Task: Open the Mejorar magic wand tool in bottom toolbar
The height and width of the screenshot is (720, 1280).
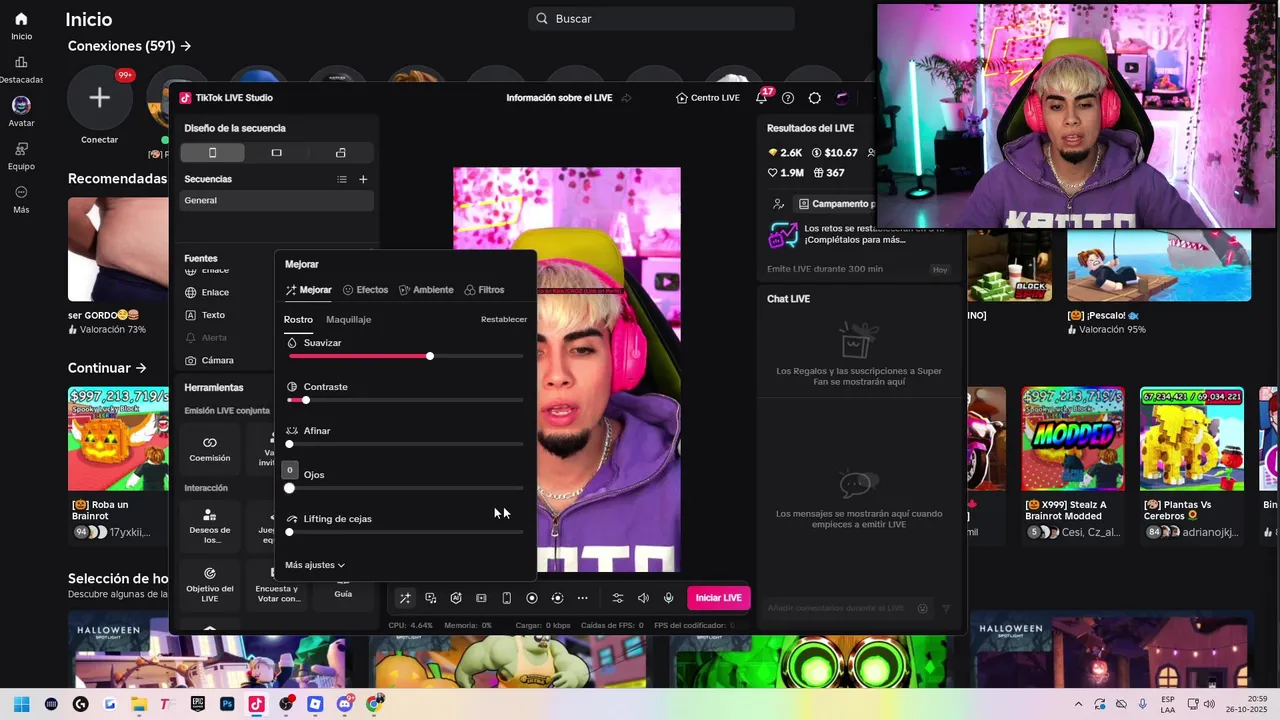Action: (405, 598)
